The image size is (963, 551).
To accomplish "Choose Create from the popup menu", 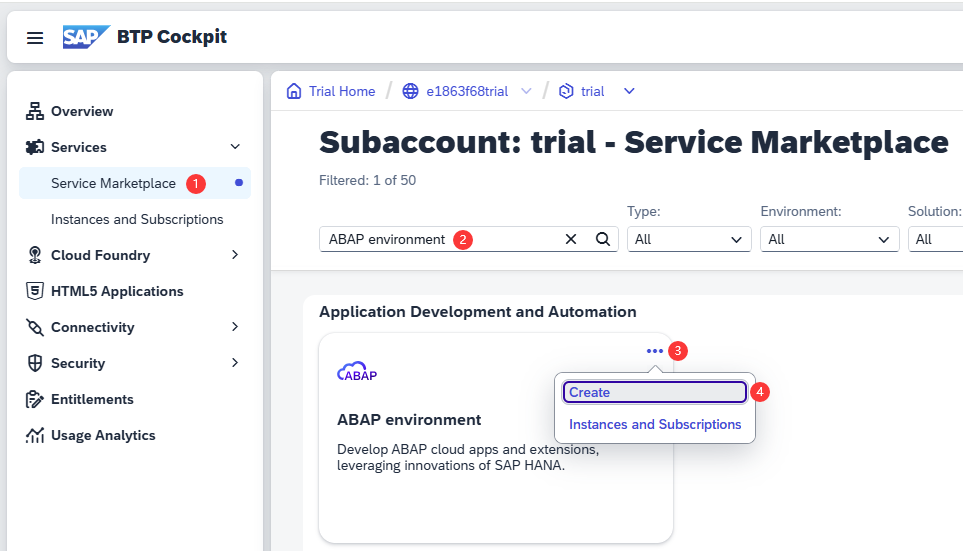I will [x=655, y=393].
